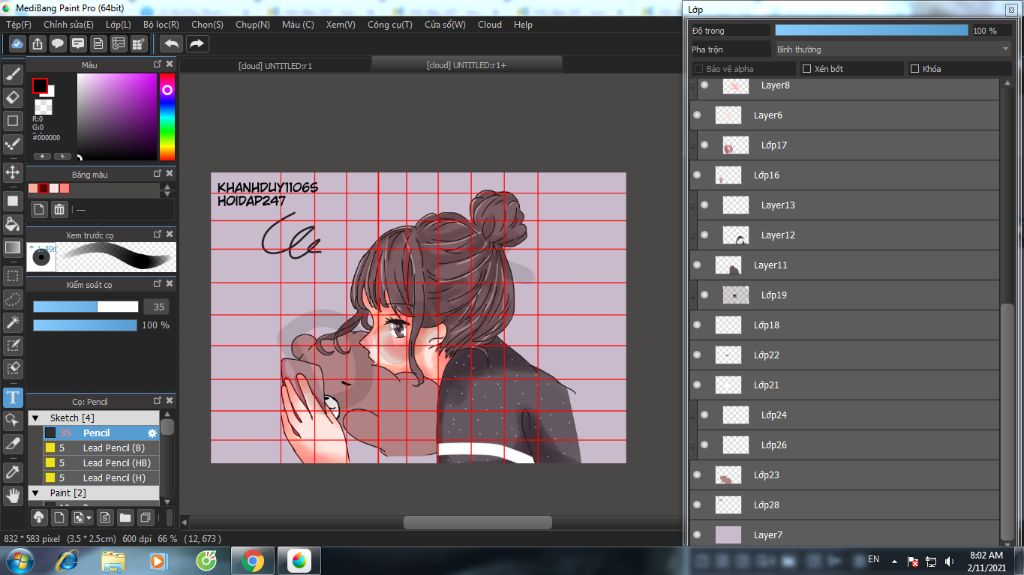This screenshot has height=575, width=1024.
Task: Click the speech bubble toolbar icon
Action: point(57,44)
